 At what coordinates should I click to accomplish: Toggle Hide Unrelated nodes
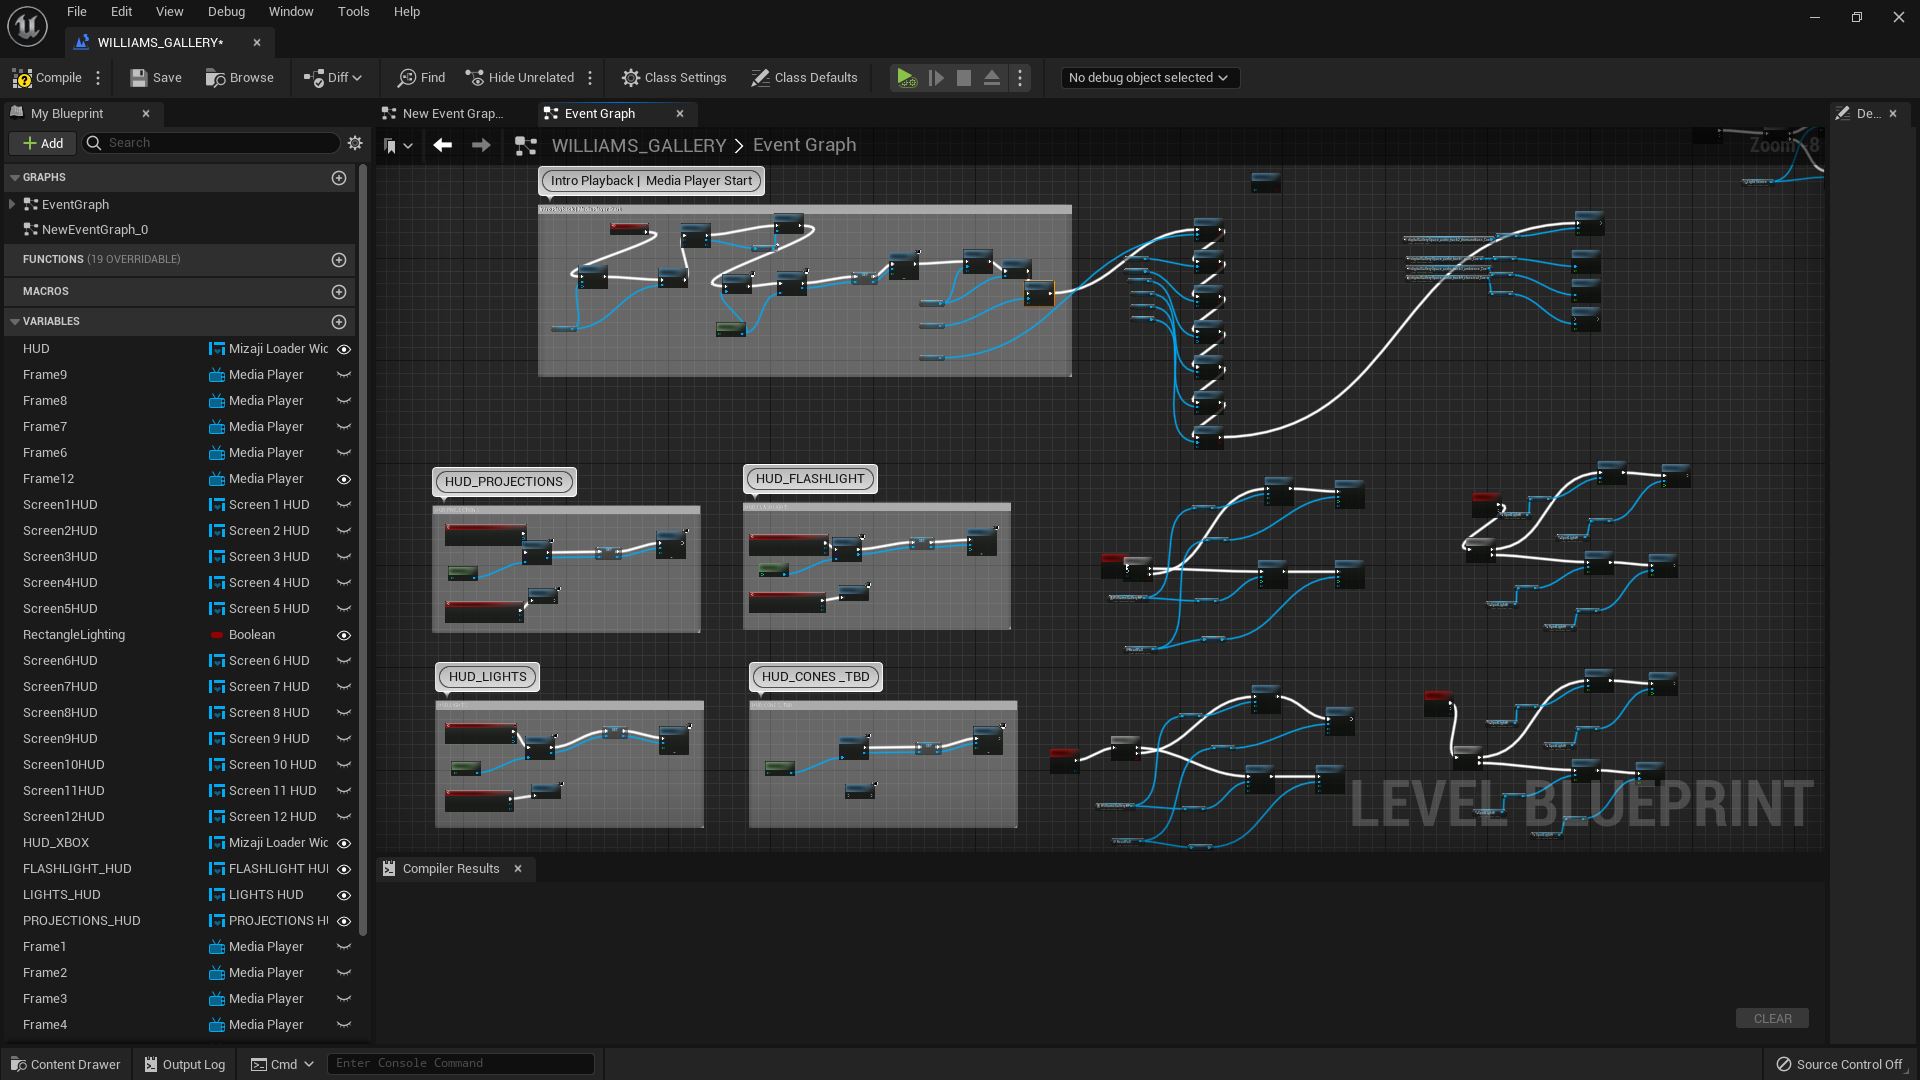(519, 78)
